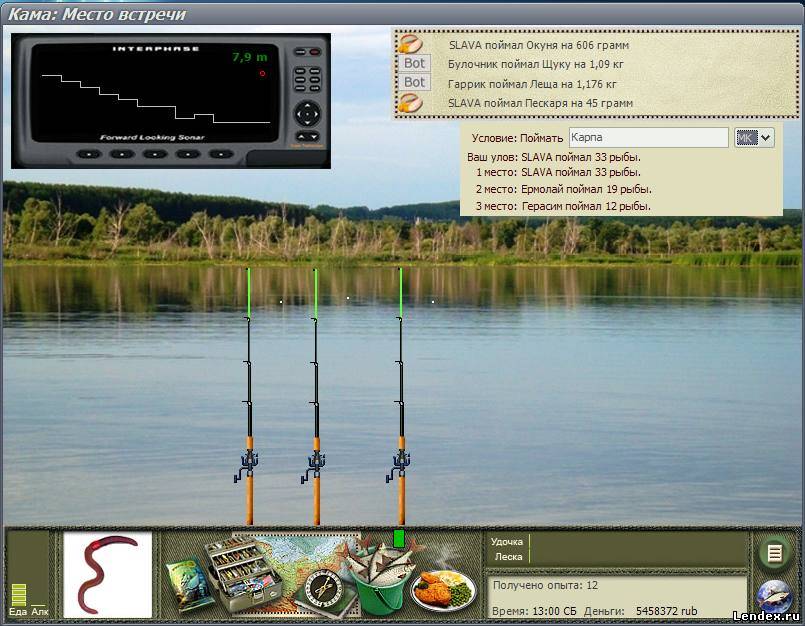Viewport: 805px width, 626px height.
Task: Open the tackle box
Action: tap(242, 574)
